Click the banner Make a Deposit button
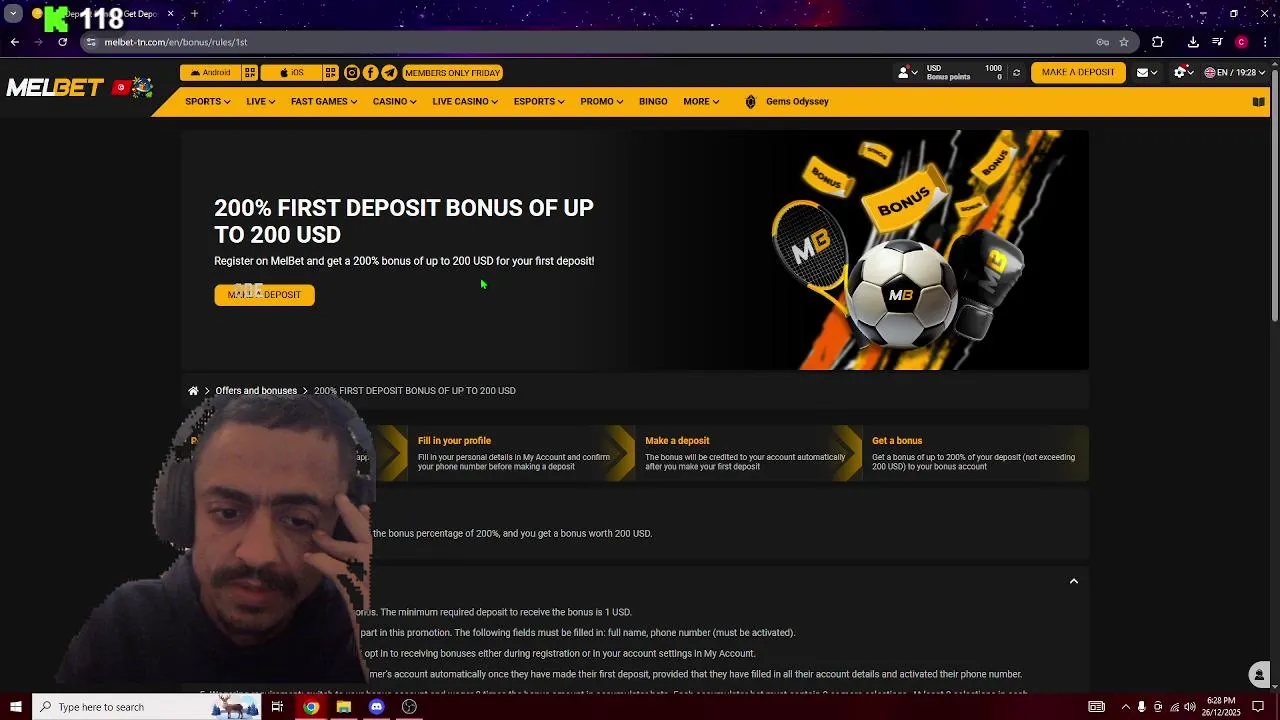Image resolution: width=1280 pixels, height=720 pixels. pyautogui.click(x=264, y=295)
